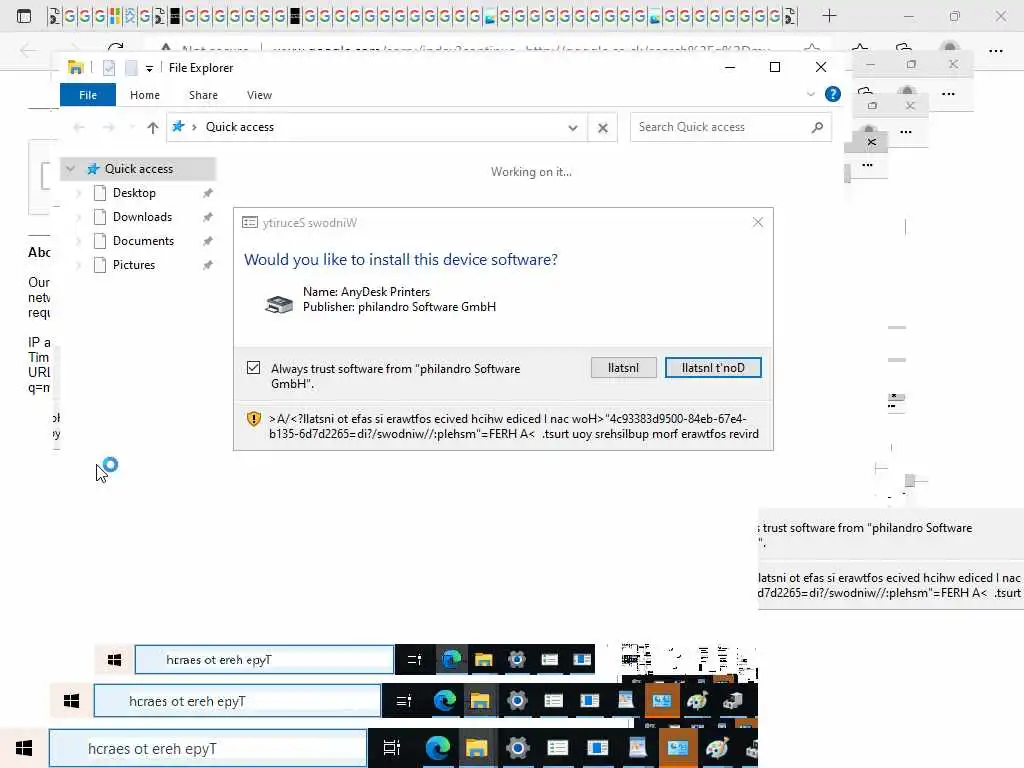Switch to the Home ribbon tab

tap(144, 95)
